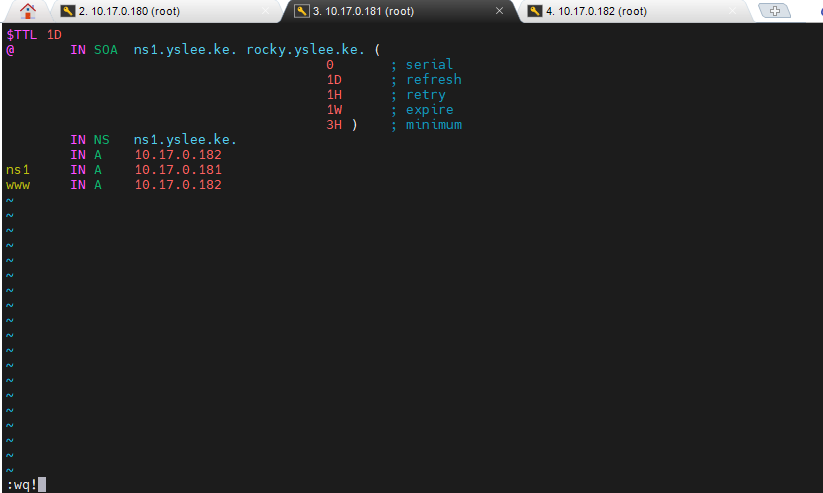This screenshot has width=823, height=493.
Task: Click the www hostname label
Action: [18, 185]
